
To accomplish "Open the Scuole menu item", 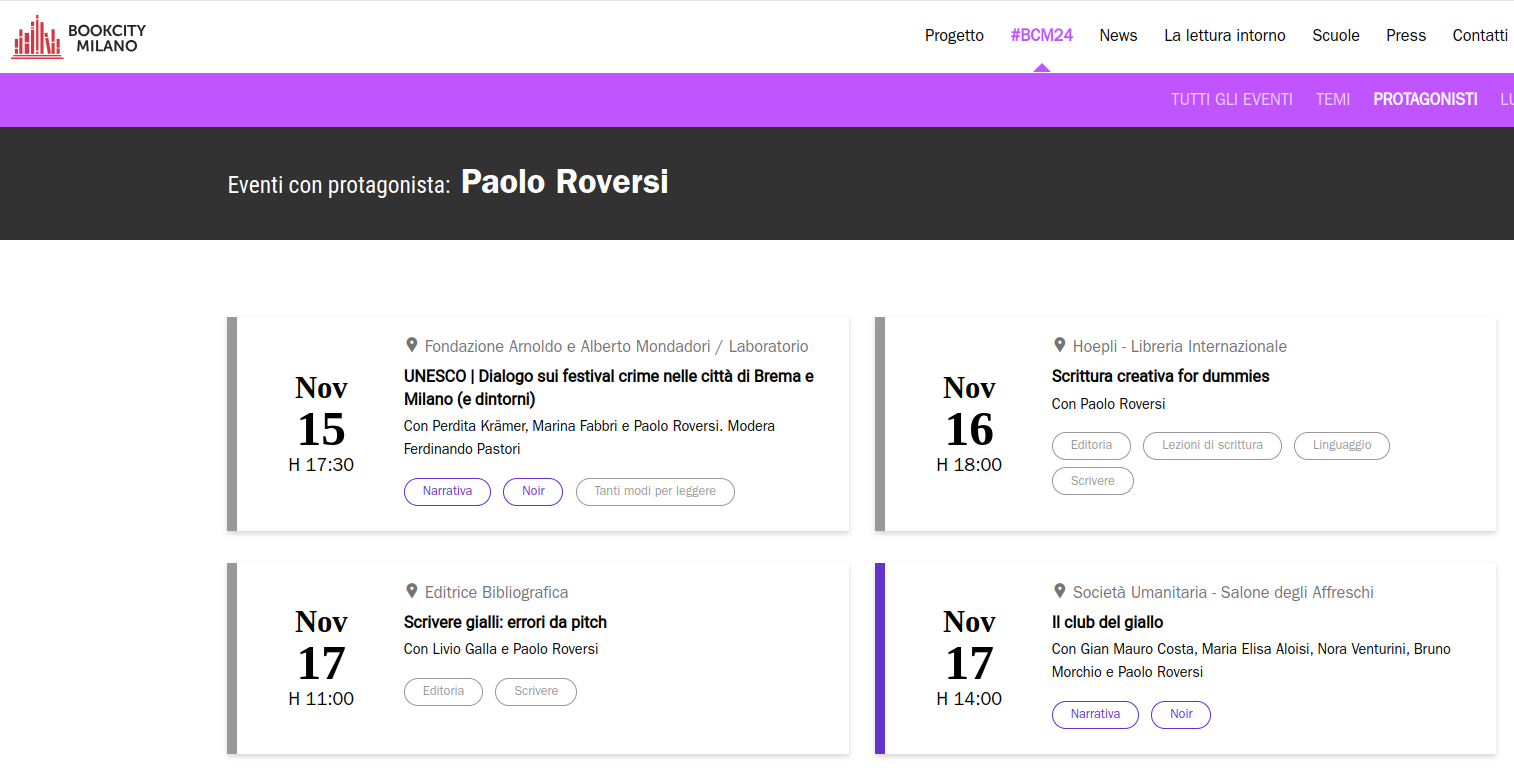I will coord(1336,35).
